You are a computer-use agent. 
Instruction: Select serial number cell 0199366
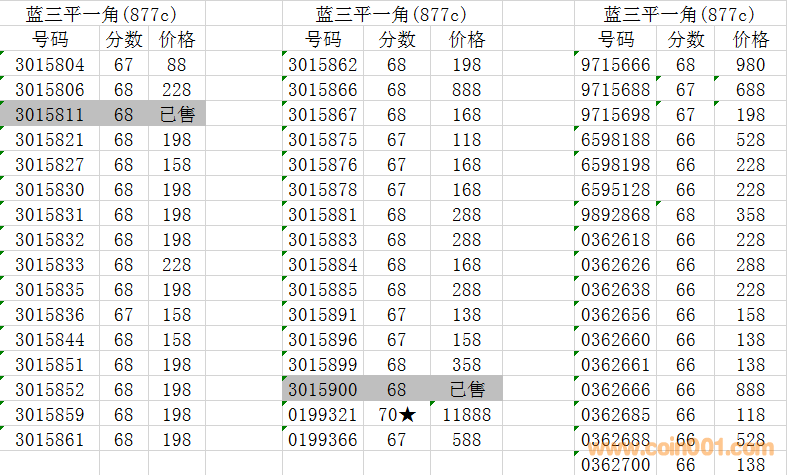[x=323, y=439]
